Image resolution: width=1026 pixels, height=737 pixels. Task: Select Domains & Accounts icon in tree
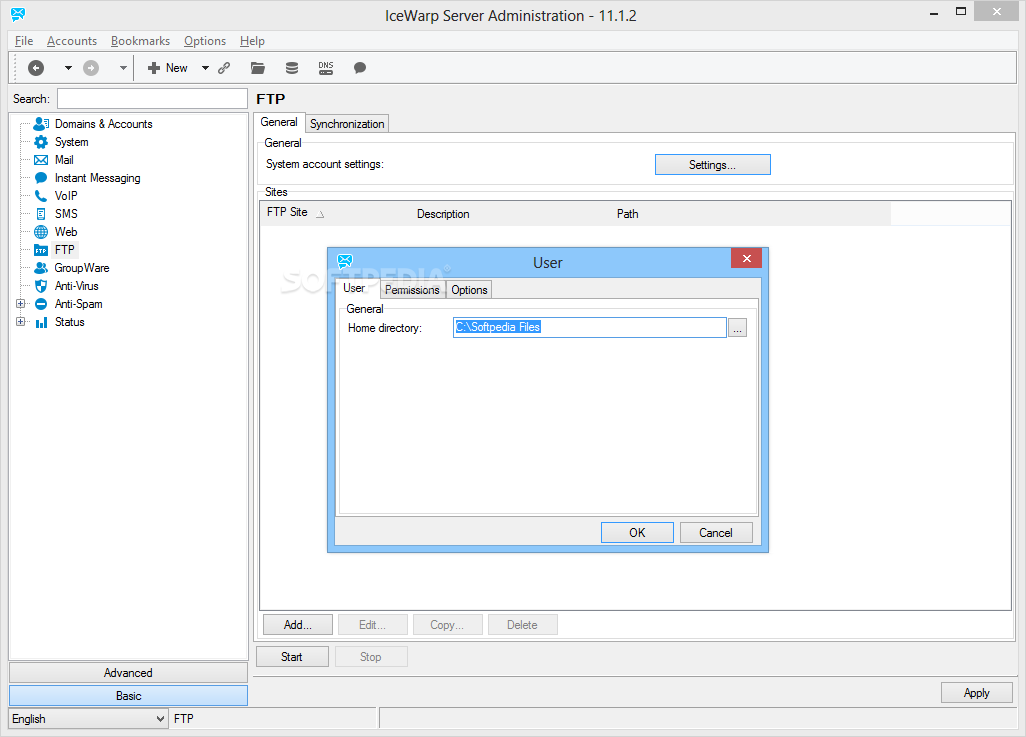click(41, 124)
